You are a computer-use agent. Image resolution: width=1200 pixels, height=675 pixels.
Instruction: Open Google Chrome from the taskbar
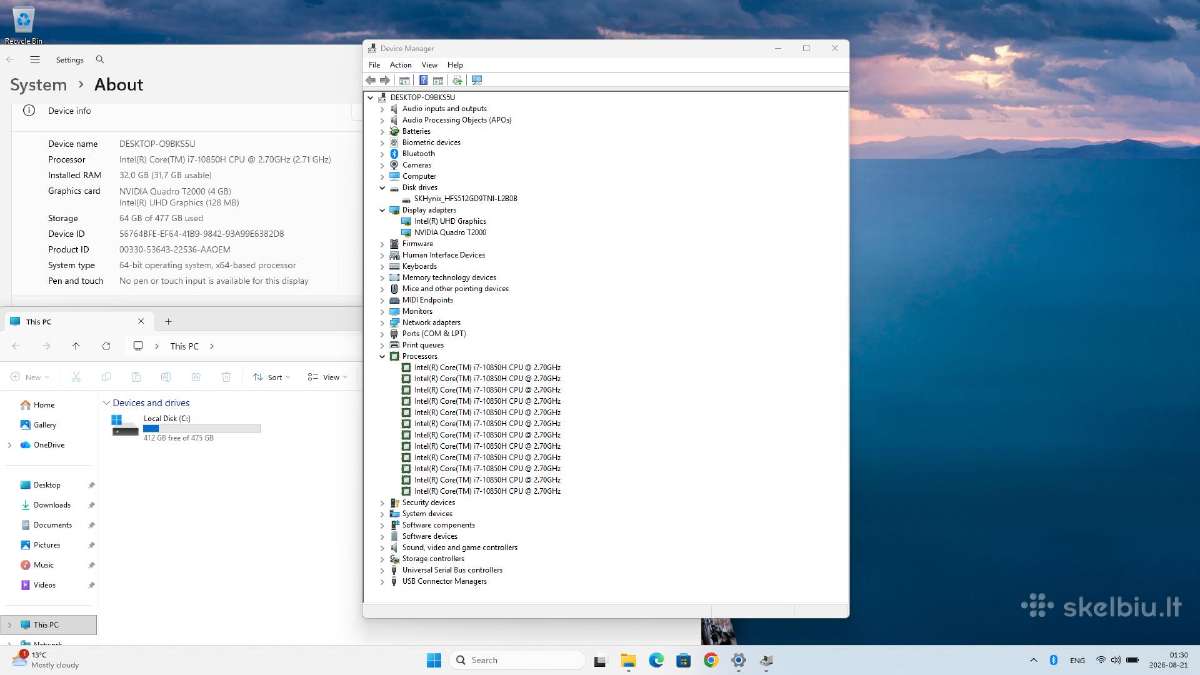pos(711,660)
